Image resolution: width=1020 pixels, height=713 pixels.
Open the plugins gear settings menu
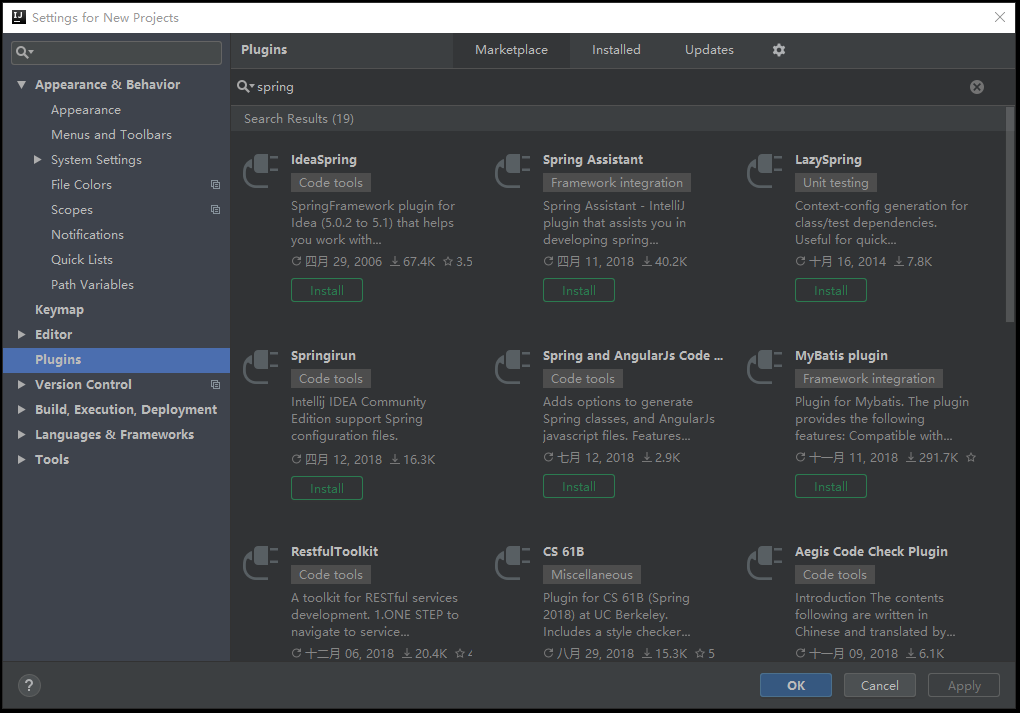[x=779, y=50]
